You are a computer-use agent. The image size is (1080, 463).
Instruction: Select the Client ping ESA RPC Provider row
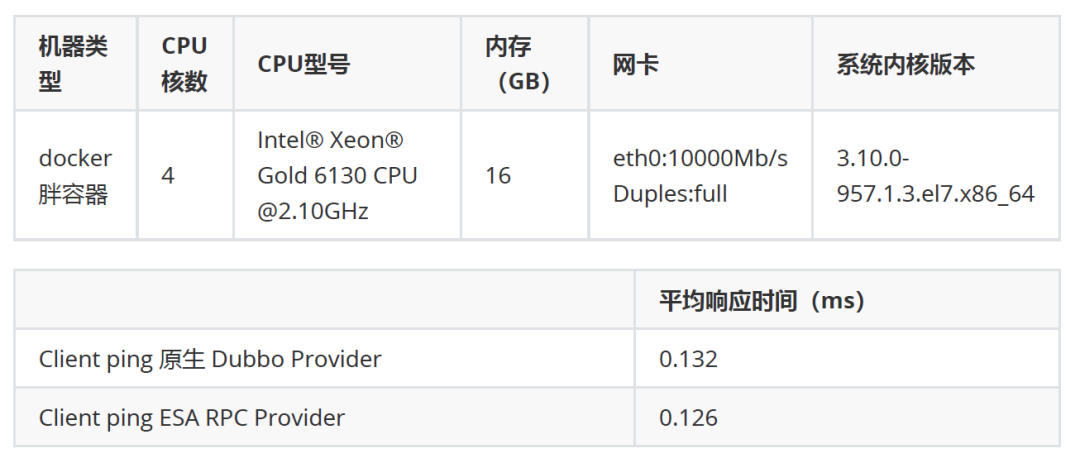192,417
